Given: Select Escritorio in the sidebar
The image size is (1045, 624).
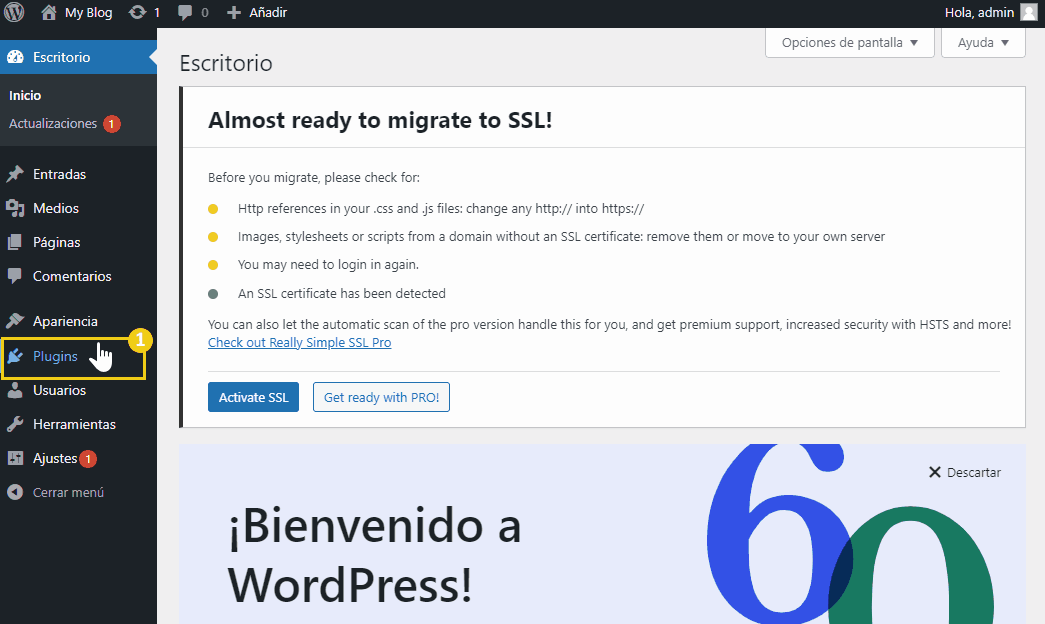Looking at the screenshot, I should [79, 57].
